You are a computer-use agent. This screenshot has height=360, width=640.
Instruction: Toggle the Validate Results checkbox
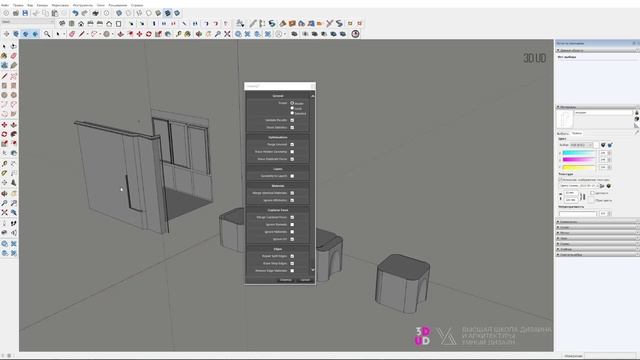pyautogui.click(x=292, y=120)
